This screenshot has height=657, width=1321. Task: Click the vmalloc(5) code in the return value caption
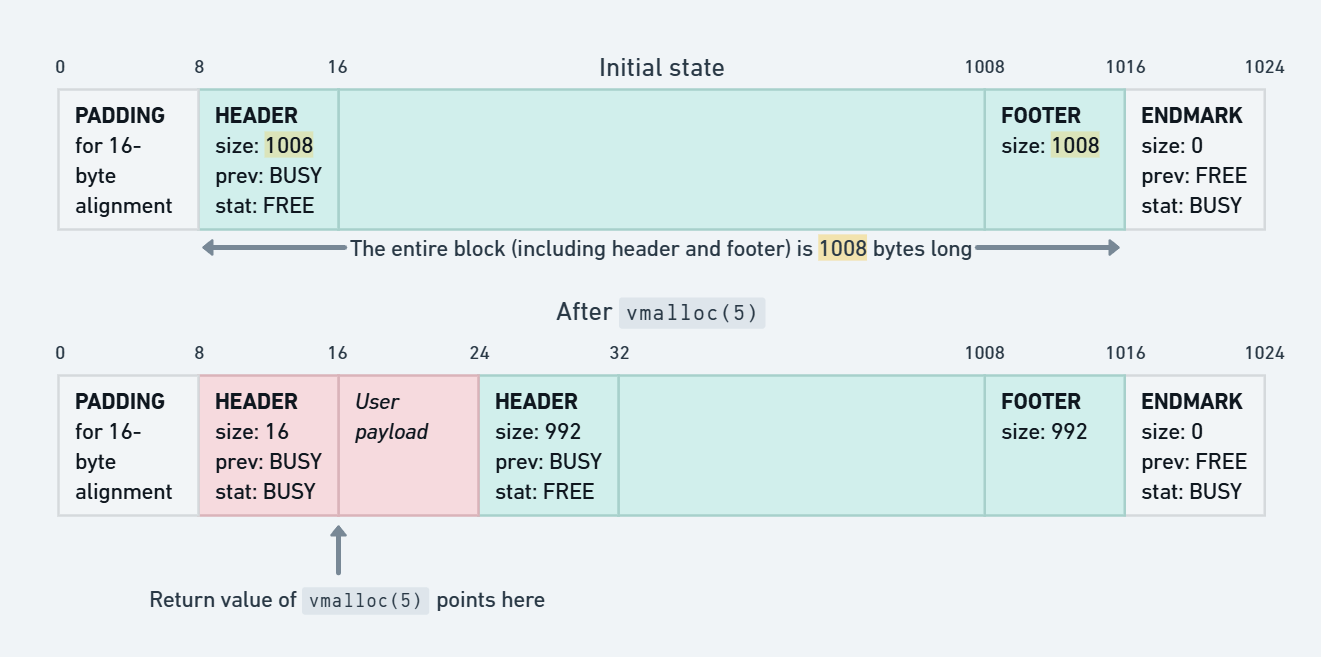(x=365, y=601)
